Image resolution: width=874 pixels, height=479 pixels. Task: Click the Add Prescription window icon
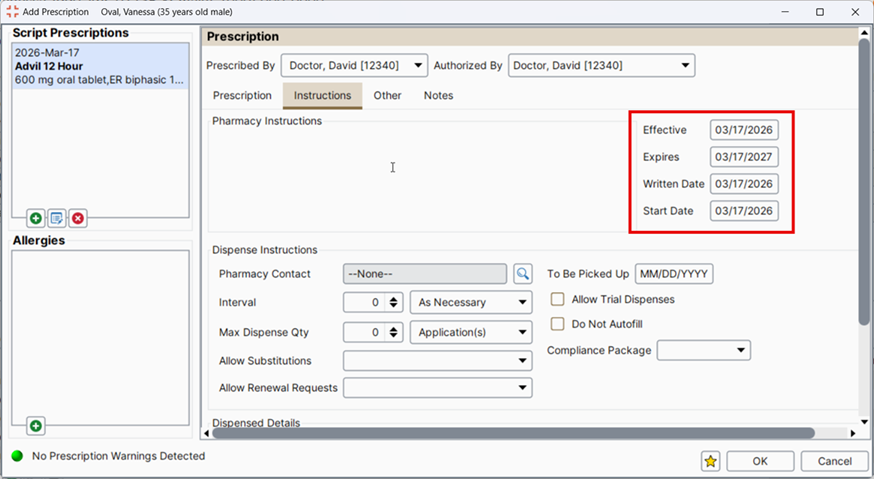pyautogui.click(x=12, y=11)
